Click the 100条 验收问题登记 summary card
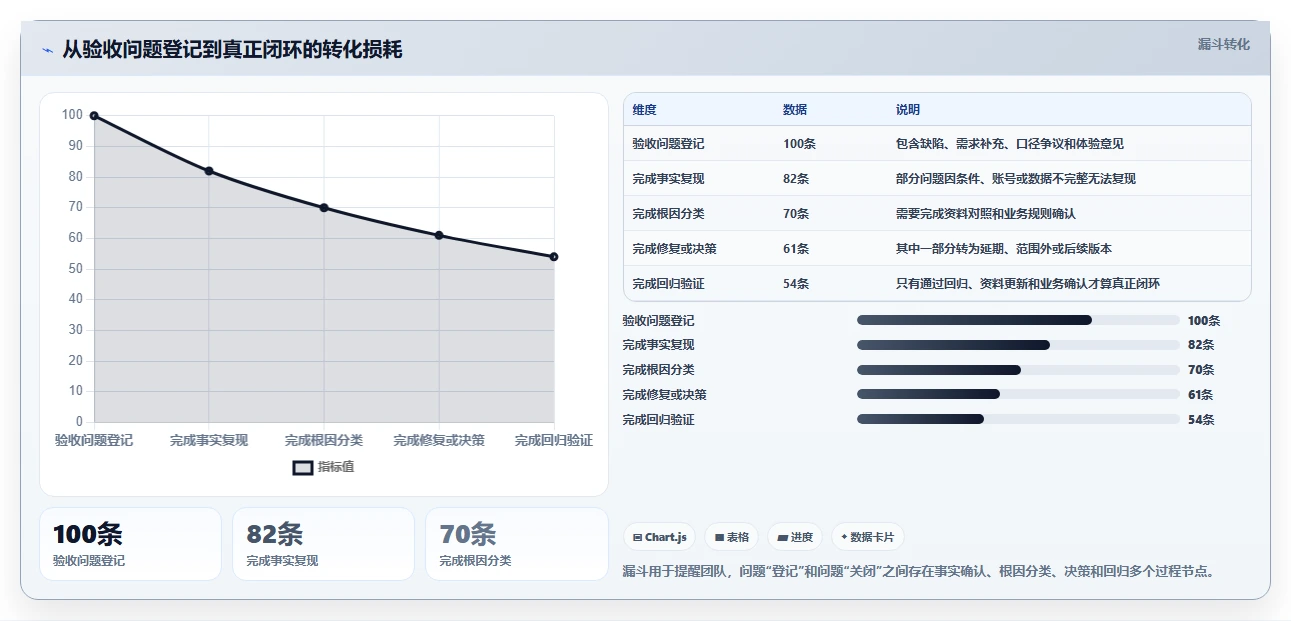Screen dimensions: 1291x621 pyautogui.click(x=130, y=544)
